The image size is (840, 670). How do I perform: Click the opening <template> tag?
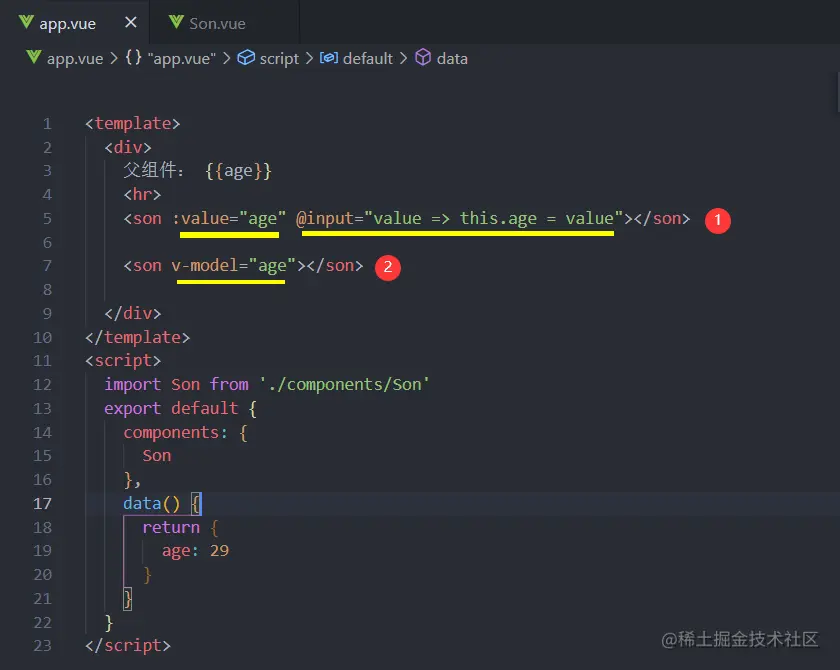click(132, 124)
